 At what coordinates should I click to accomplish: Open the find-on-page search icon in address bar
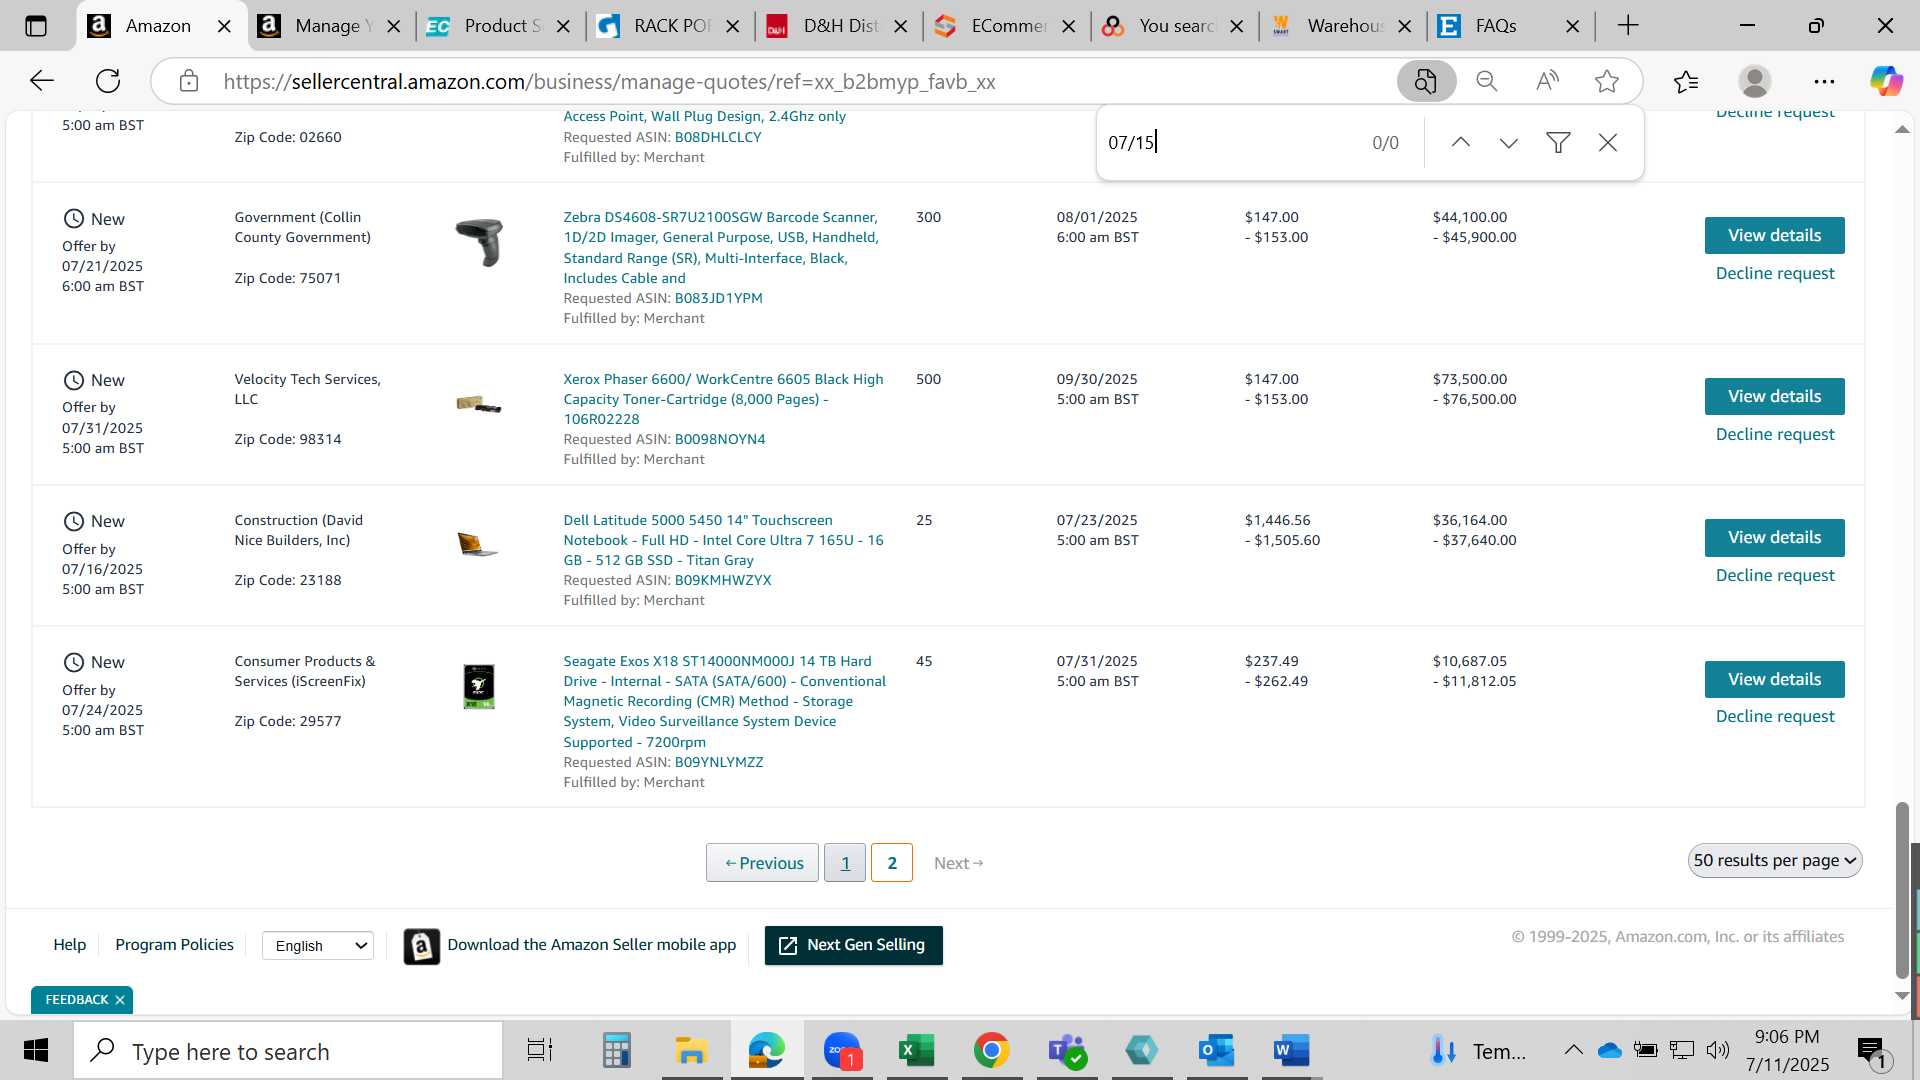pos(1426,81)
